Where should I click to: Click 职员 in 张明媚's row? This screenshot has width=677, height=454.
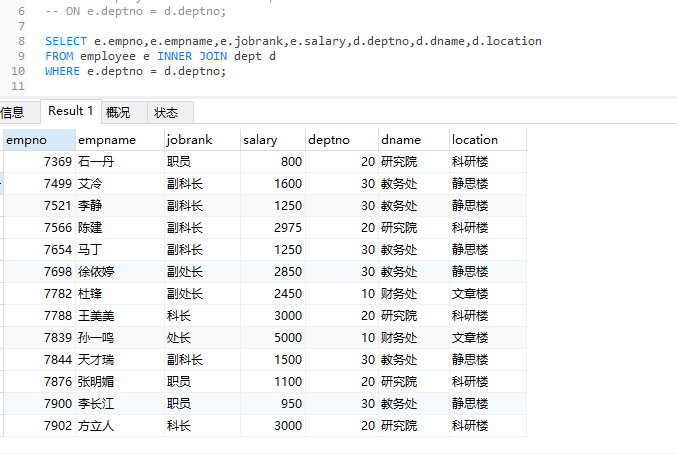point(202,382)
